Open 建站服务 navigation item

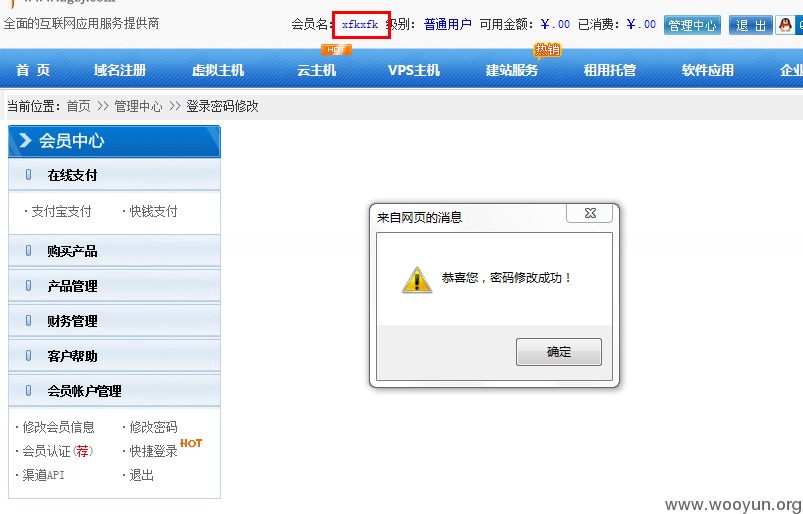click(x=512, y=70)
